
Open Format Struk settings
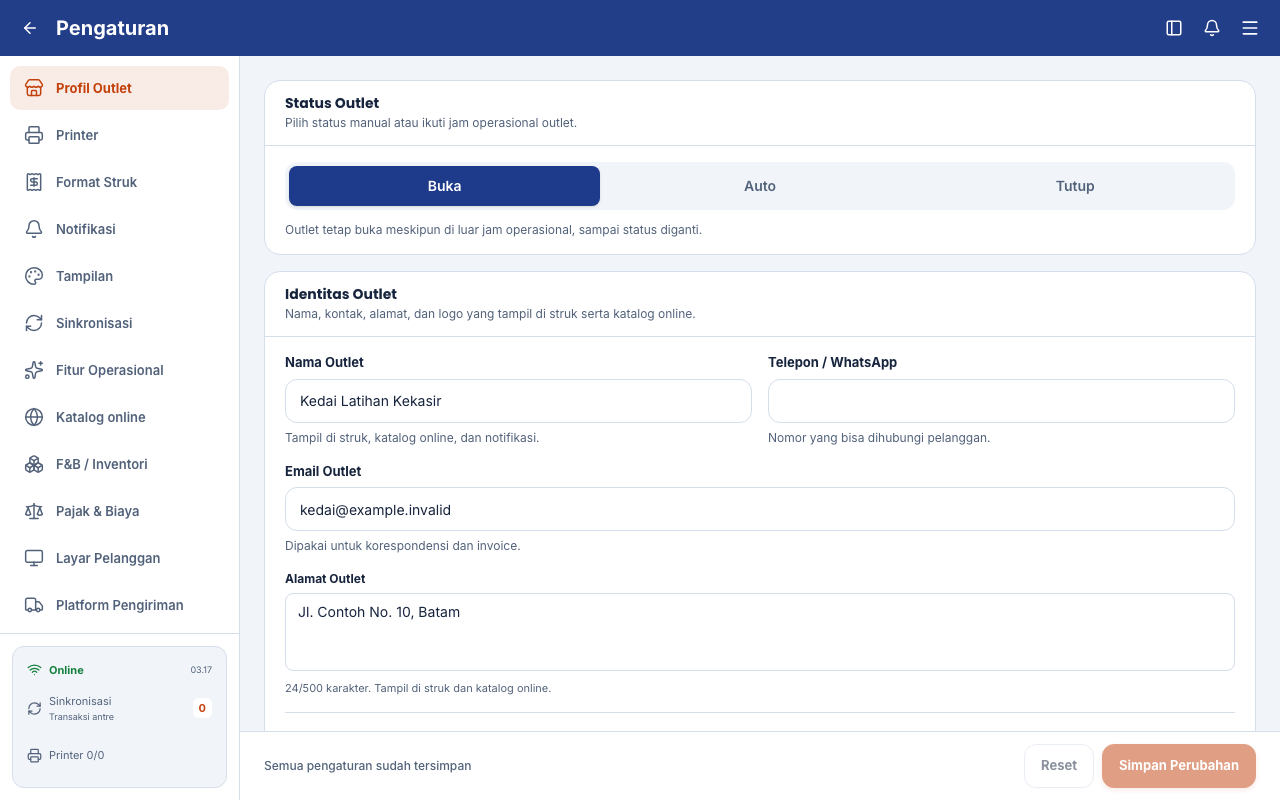pyautogui.click(x=119, y=182)
